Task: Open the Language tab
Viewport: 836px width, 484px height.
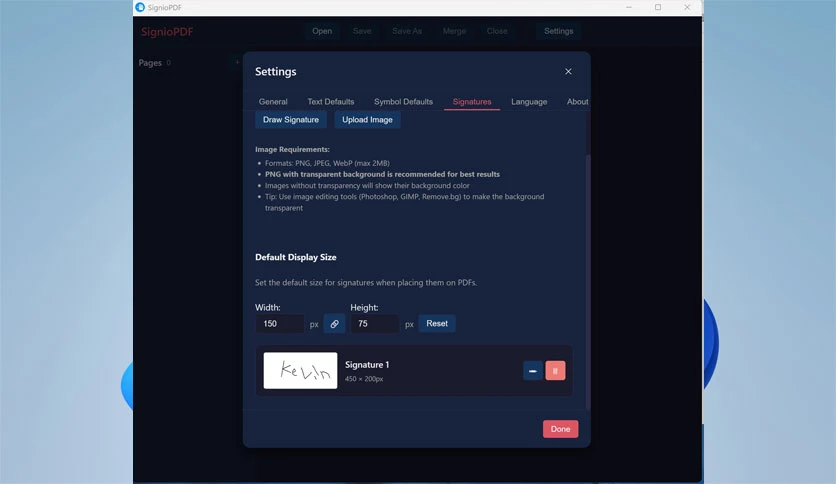Action: pos(529,102)
